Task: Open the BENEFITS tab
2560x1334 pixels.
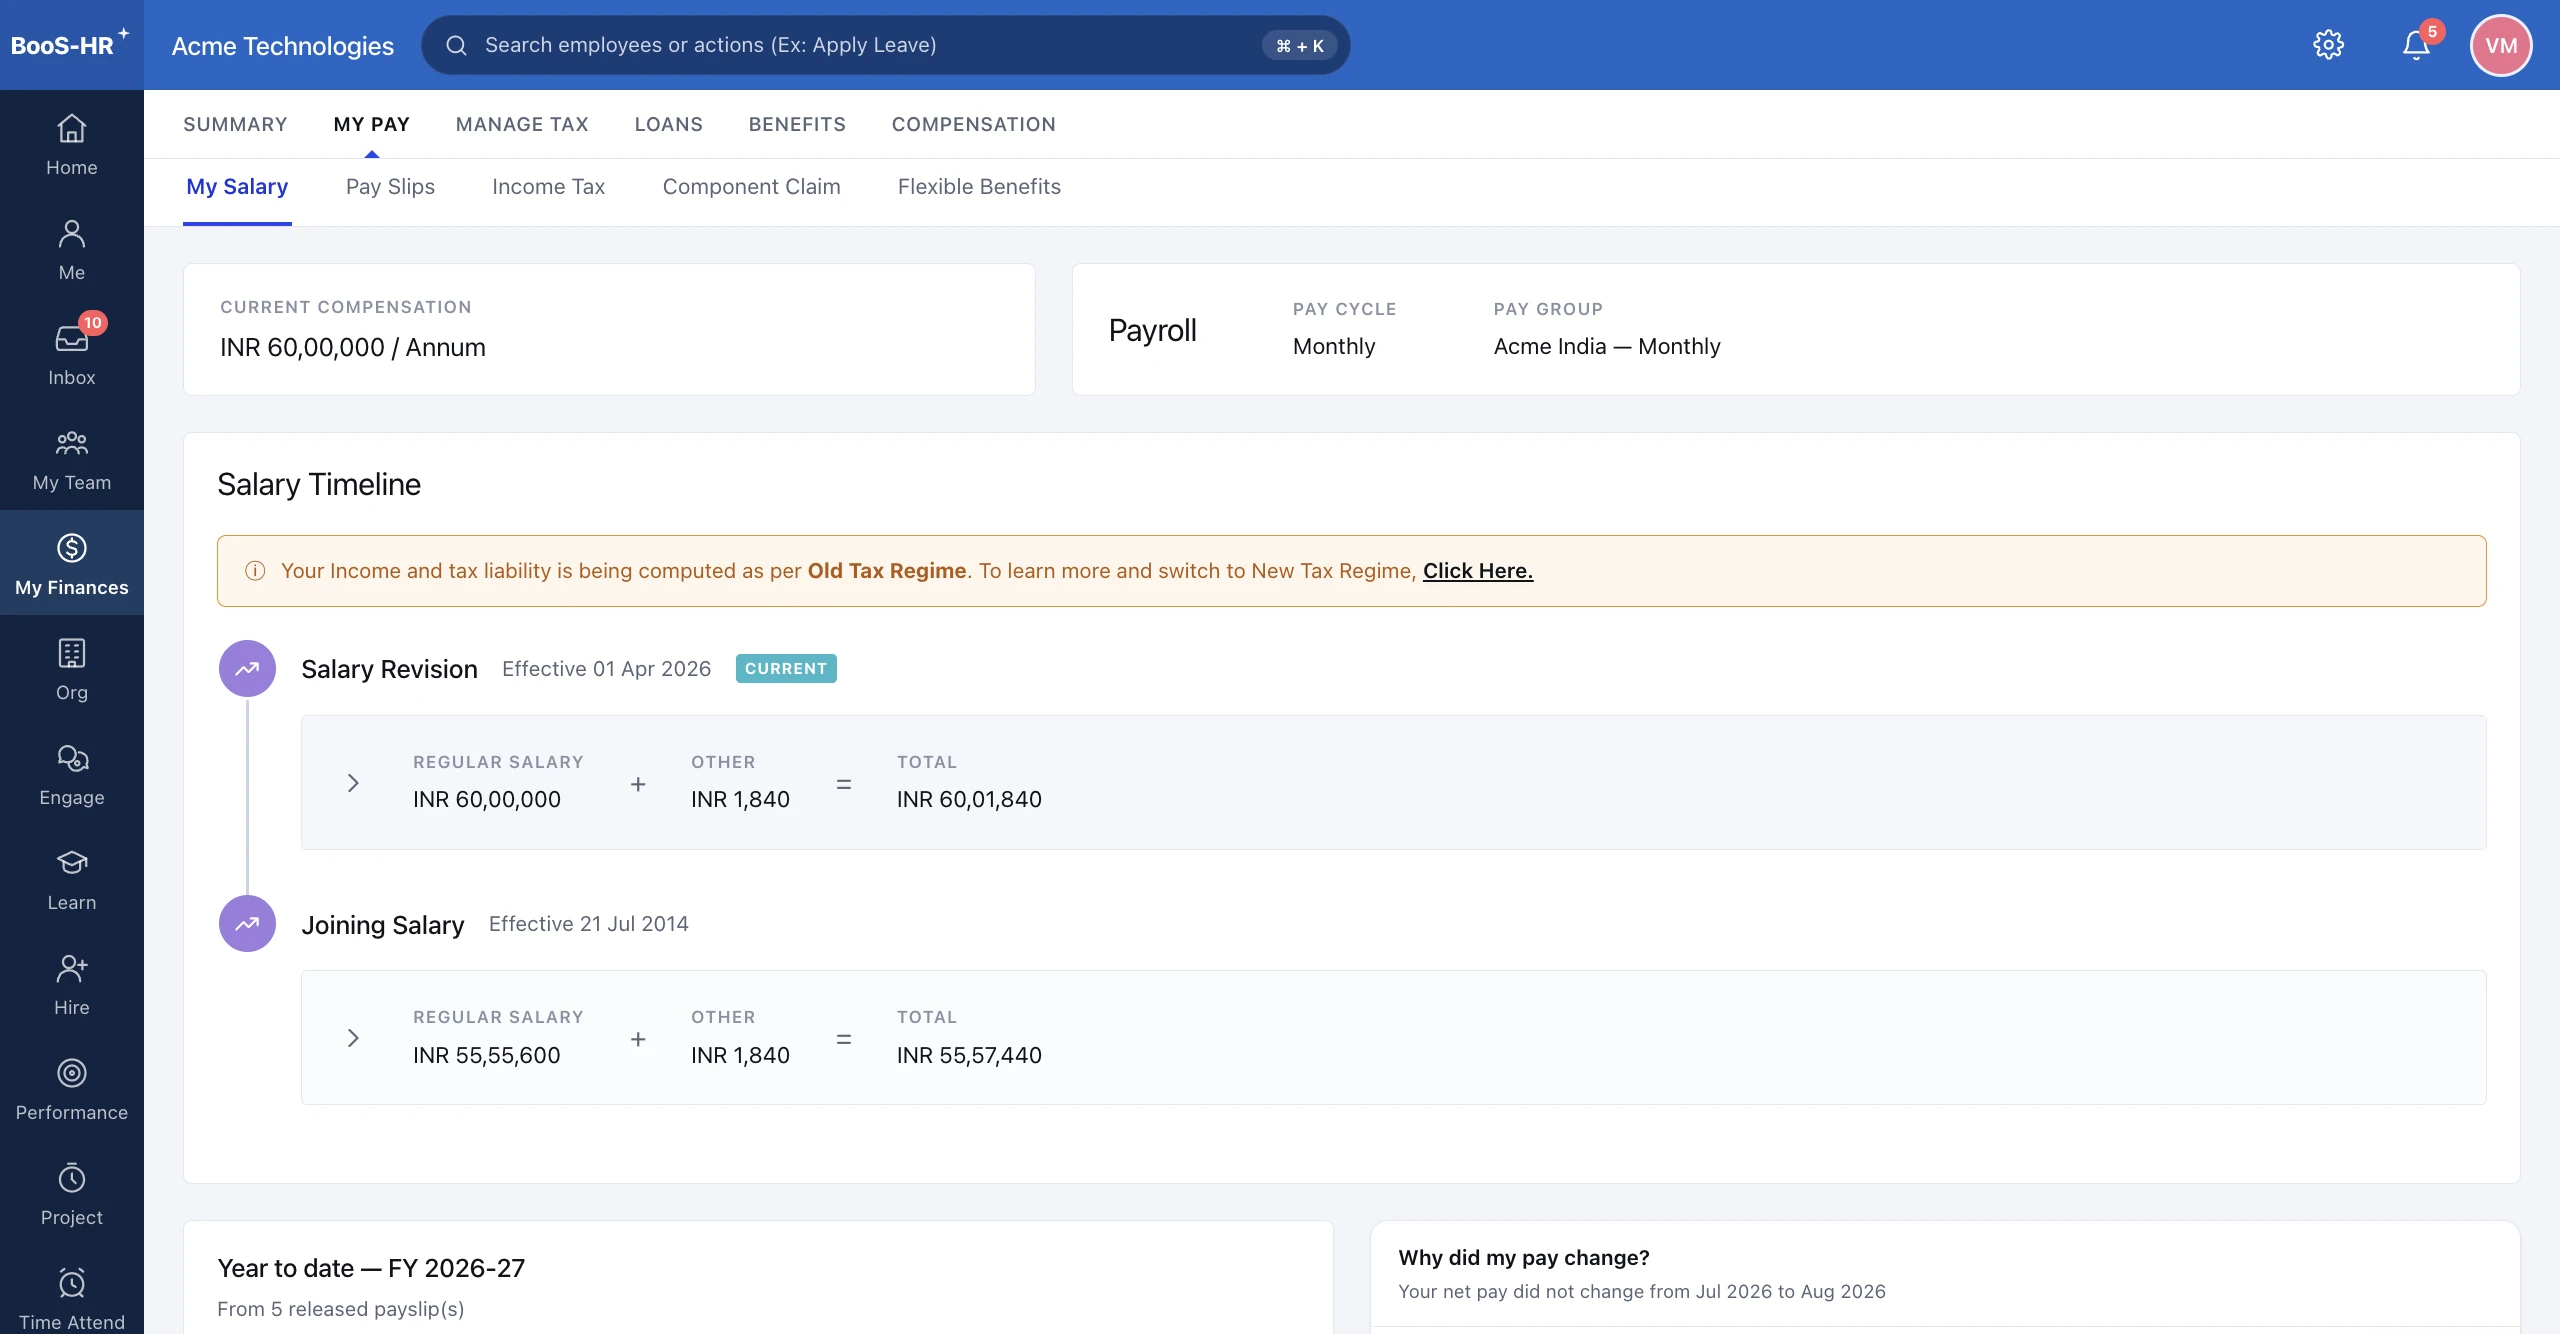Action: [x=797, y=124]
